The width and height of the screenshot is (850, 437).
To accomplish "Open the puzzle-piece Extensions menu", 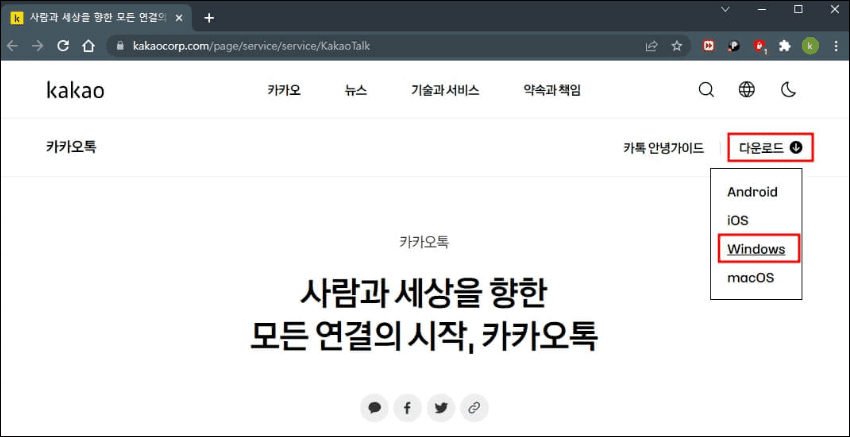I will (x=784, y=46).
